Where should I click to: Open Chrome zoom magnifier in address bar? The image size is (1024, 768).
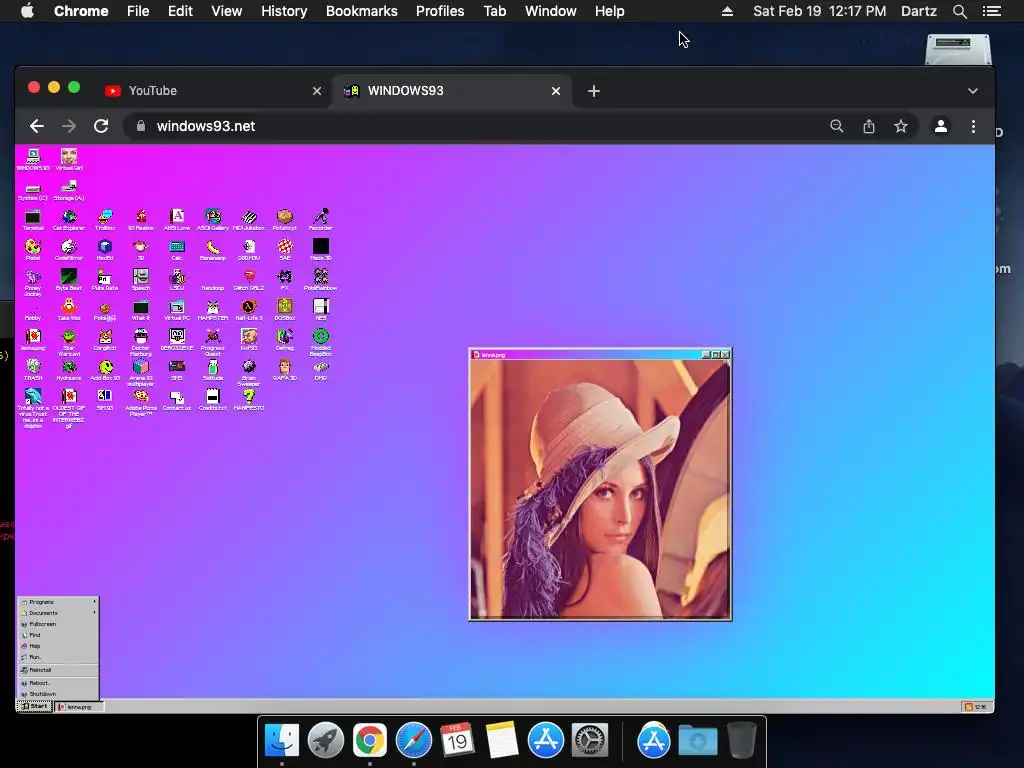837,126
